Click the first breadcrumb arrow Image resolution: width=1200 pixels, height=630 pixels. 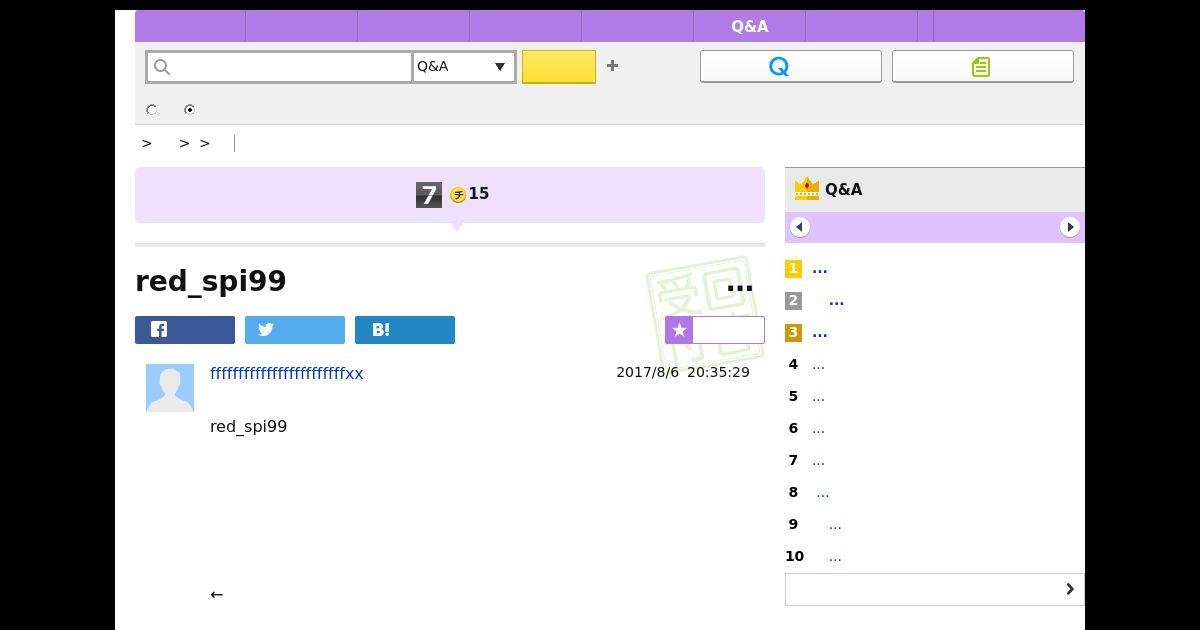[147, 144]
